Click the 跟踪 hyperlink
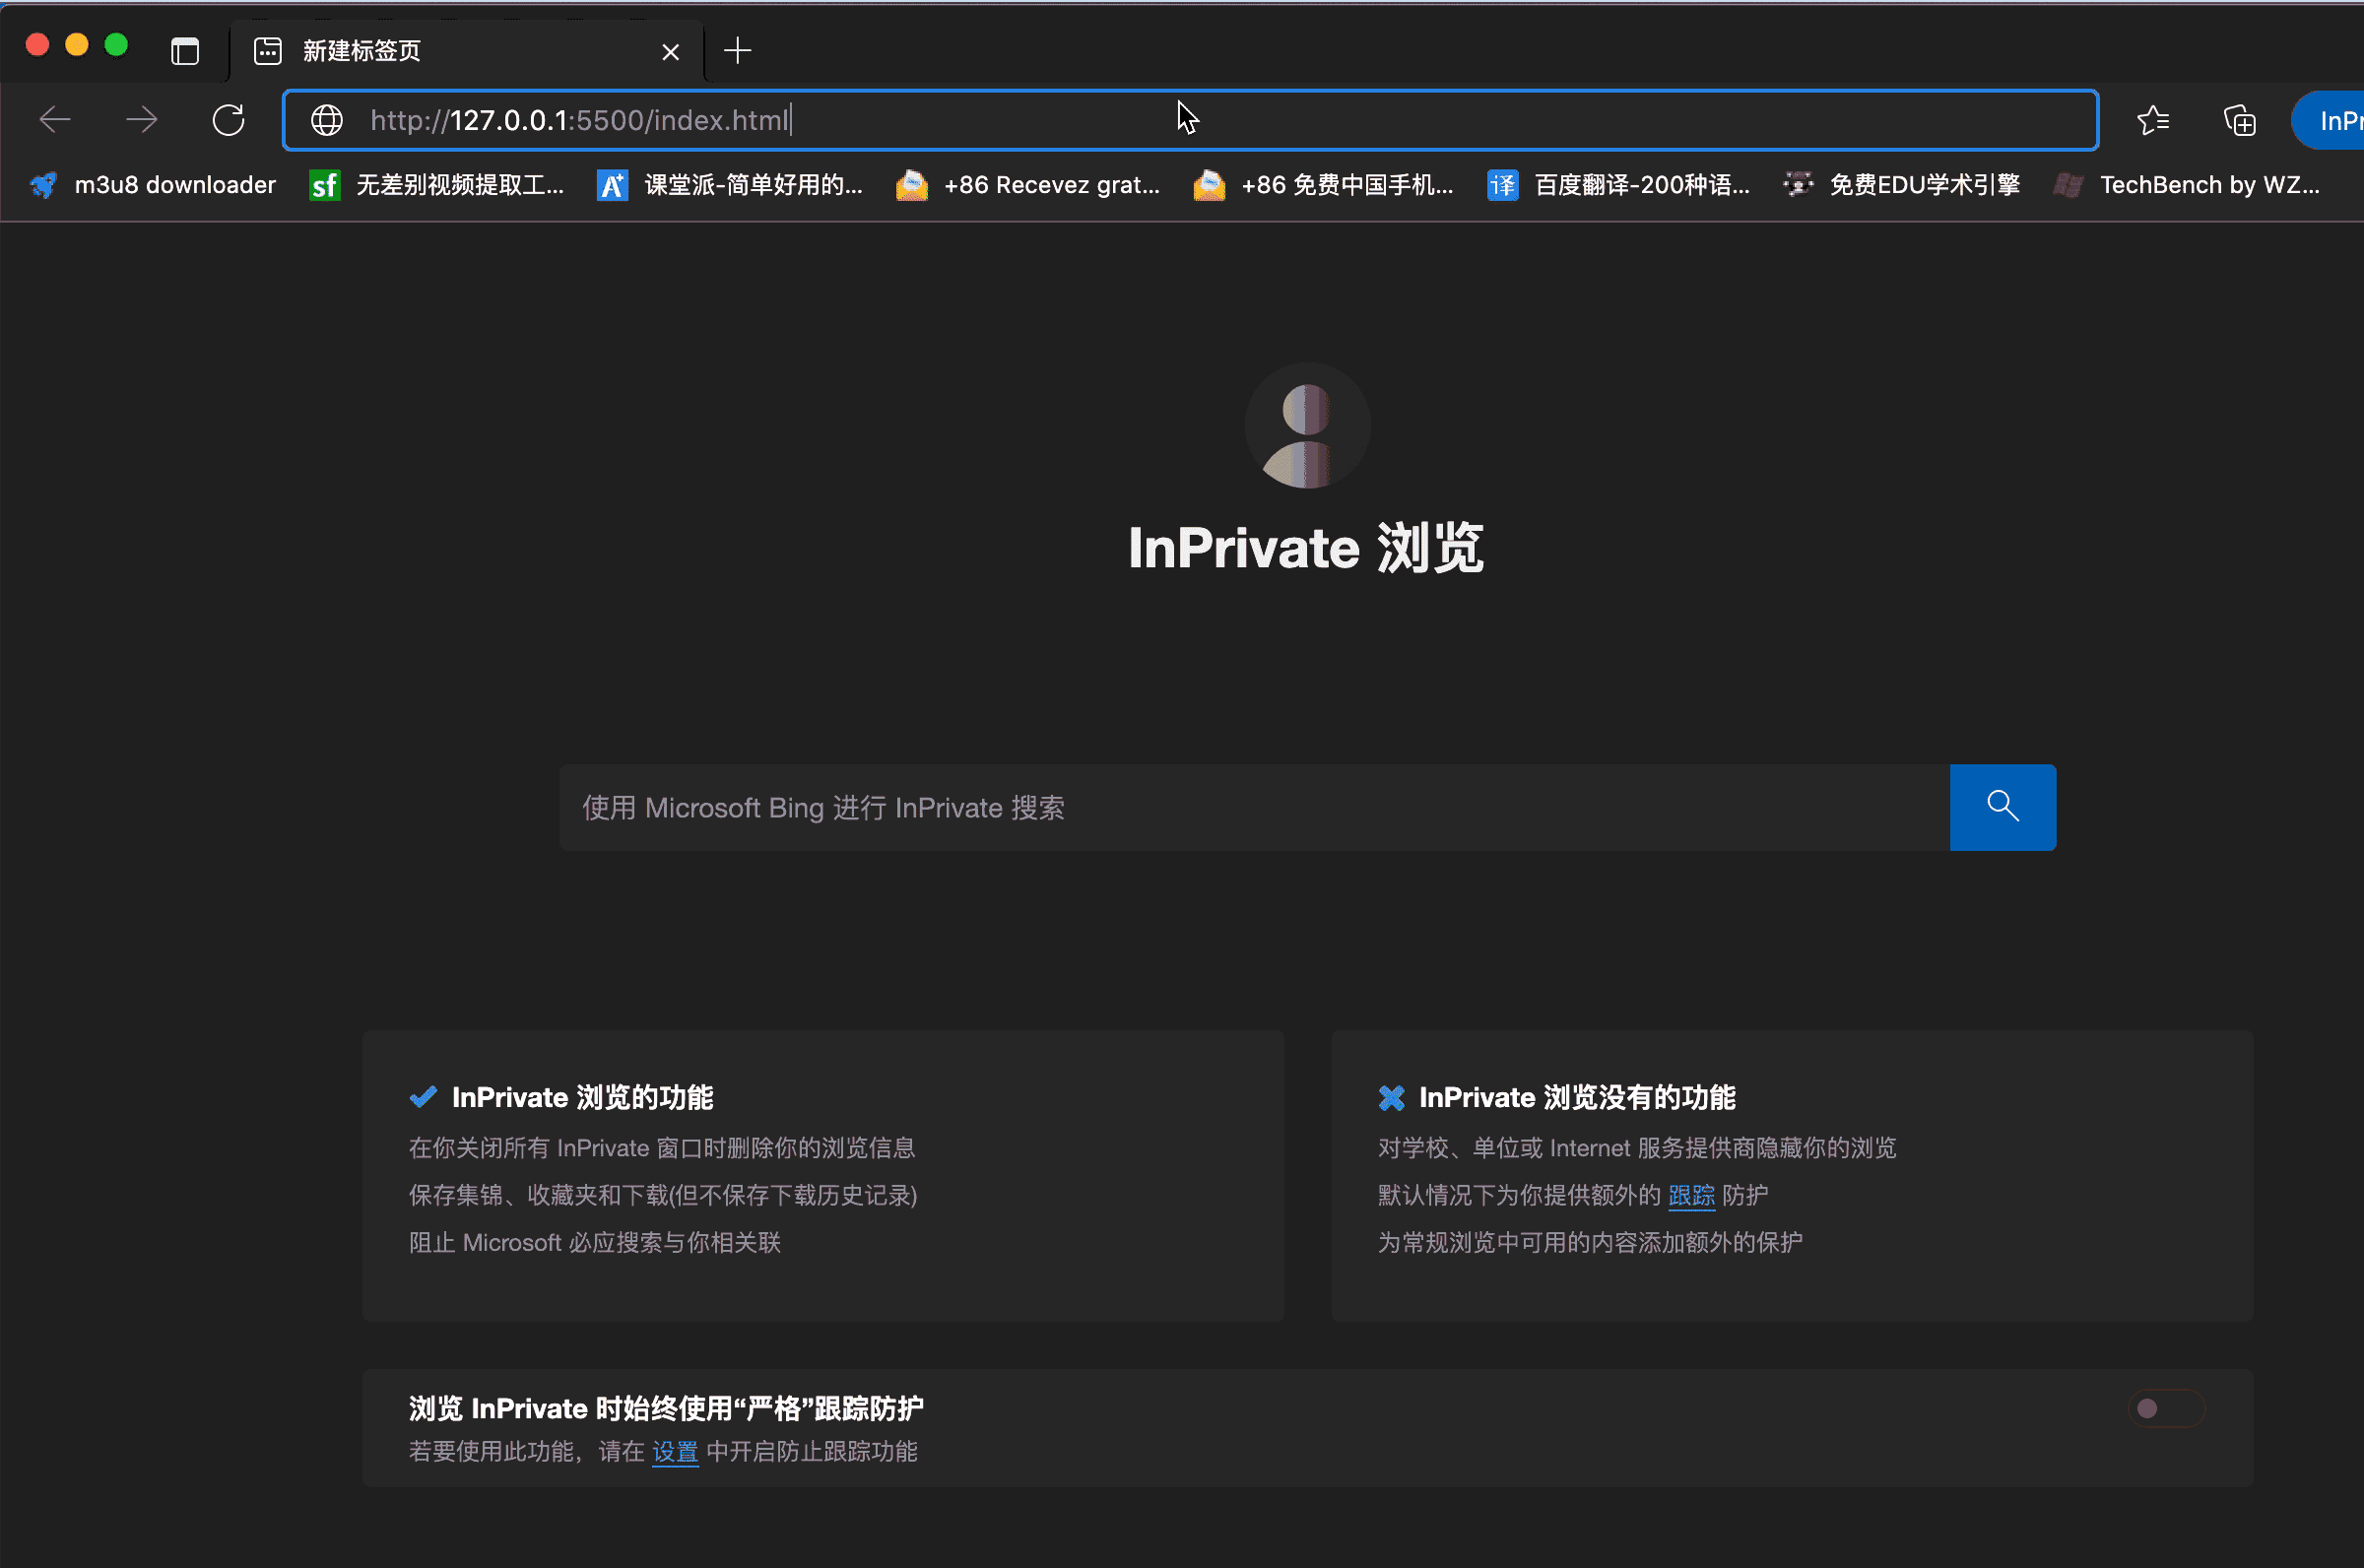 (1691, 1195)
